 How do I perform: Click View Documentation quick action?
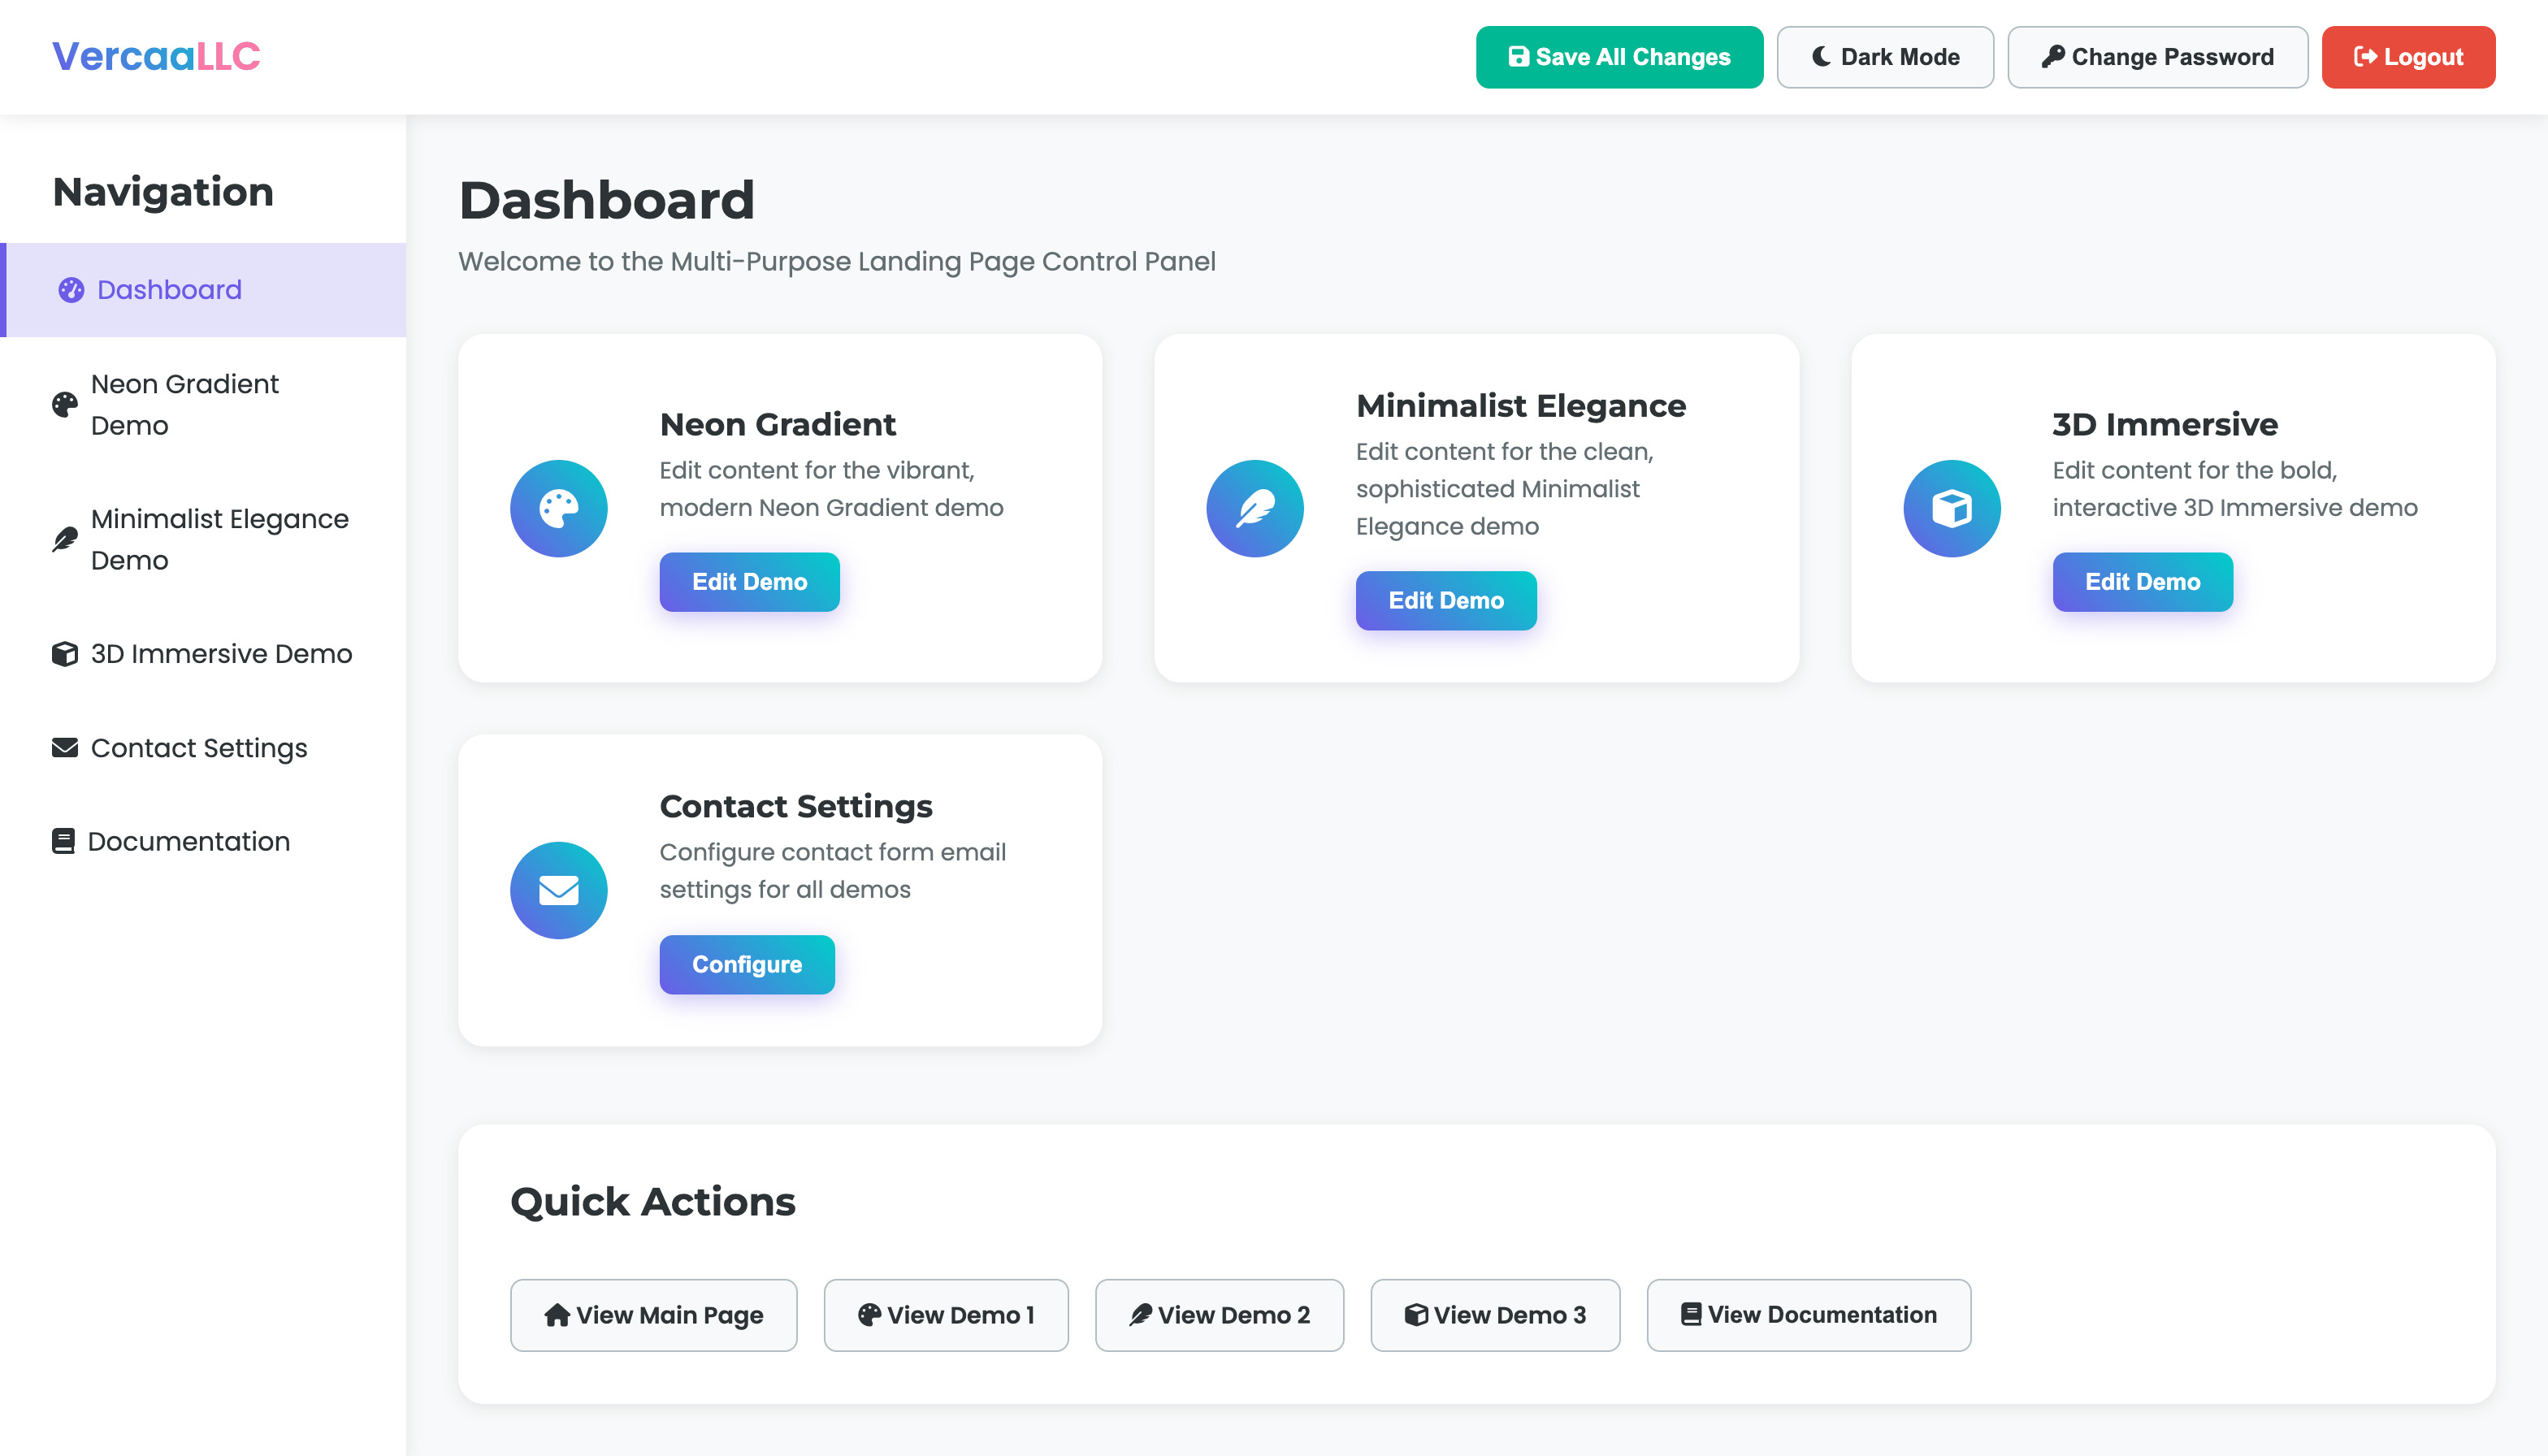coord(1809,1315)
